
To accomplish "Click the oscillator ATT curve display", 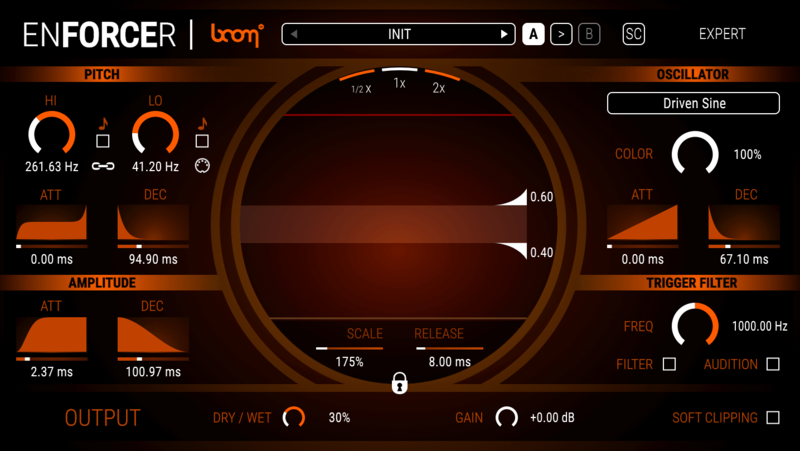I will pyautogui.click(x=642, y=222).
